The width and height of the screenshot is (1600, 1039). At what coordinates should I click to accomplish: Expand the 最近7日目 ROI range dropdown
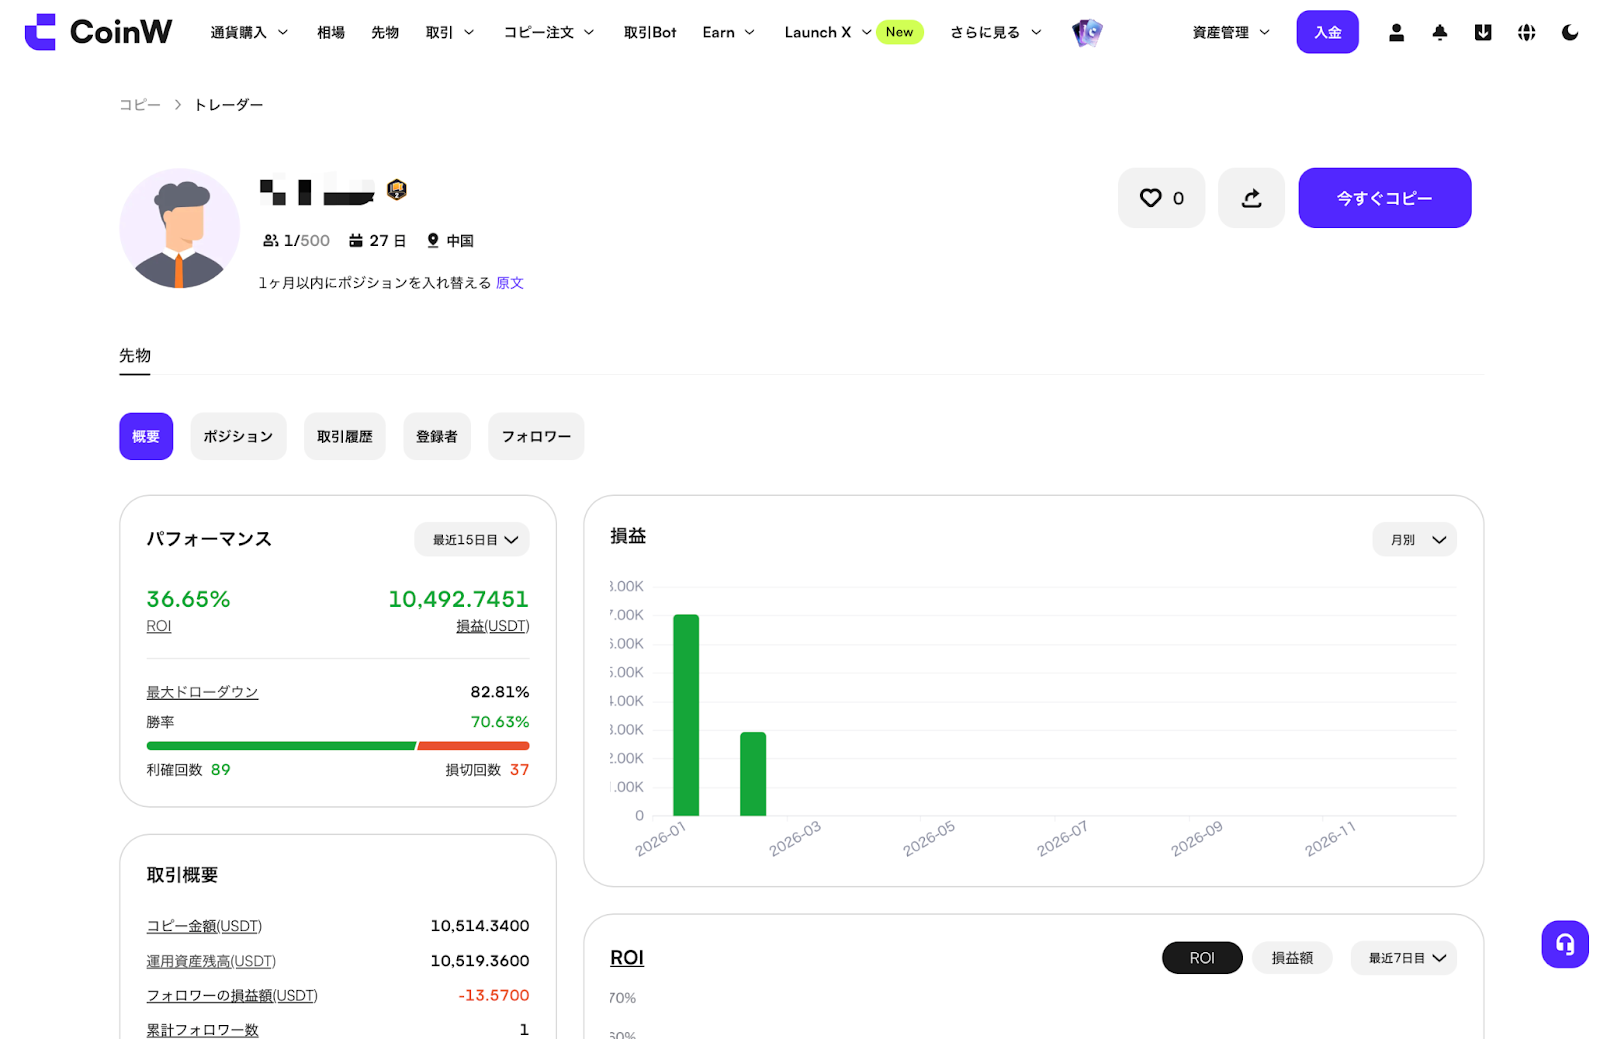(1403, 958)
